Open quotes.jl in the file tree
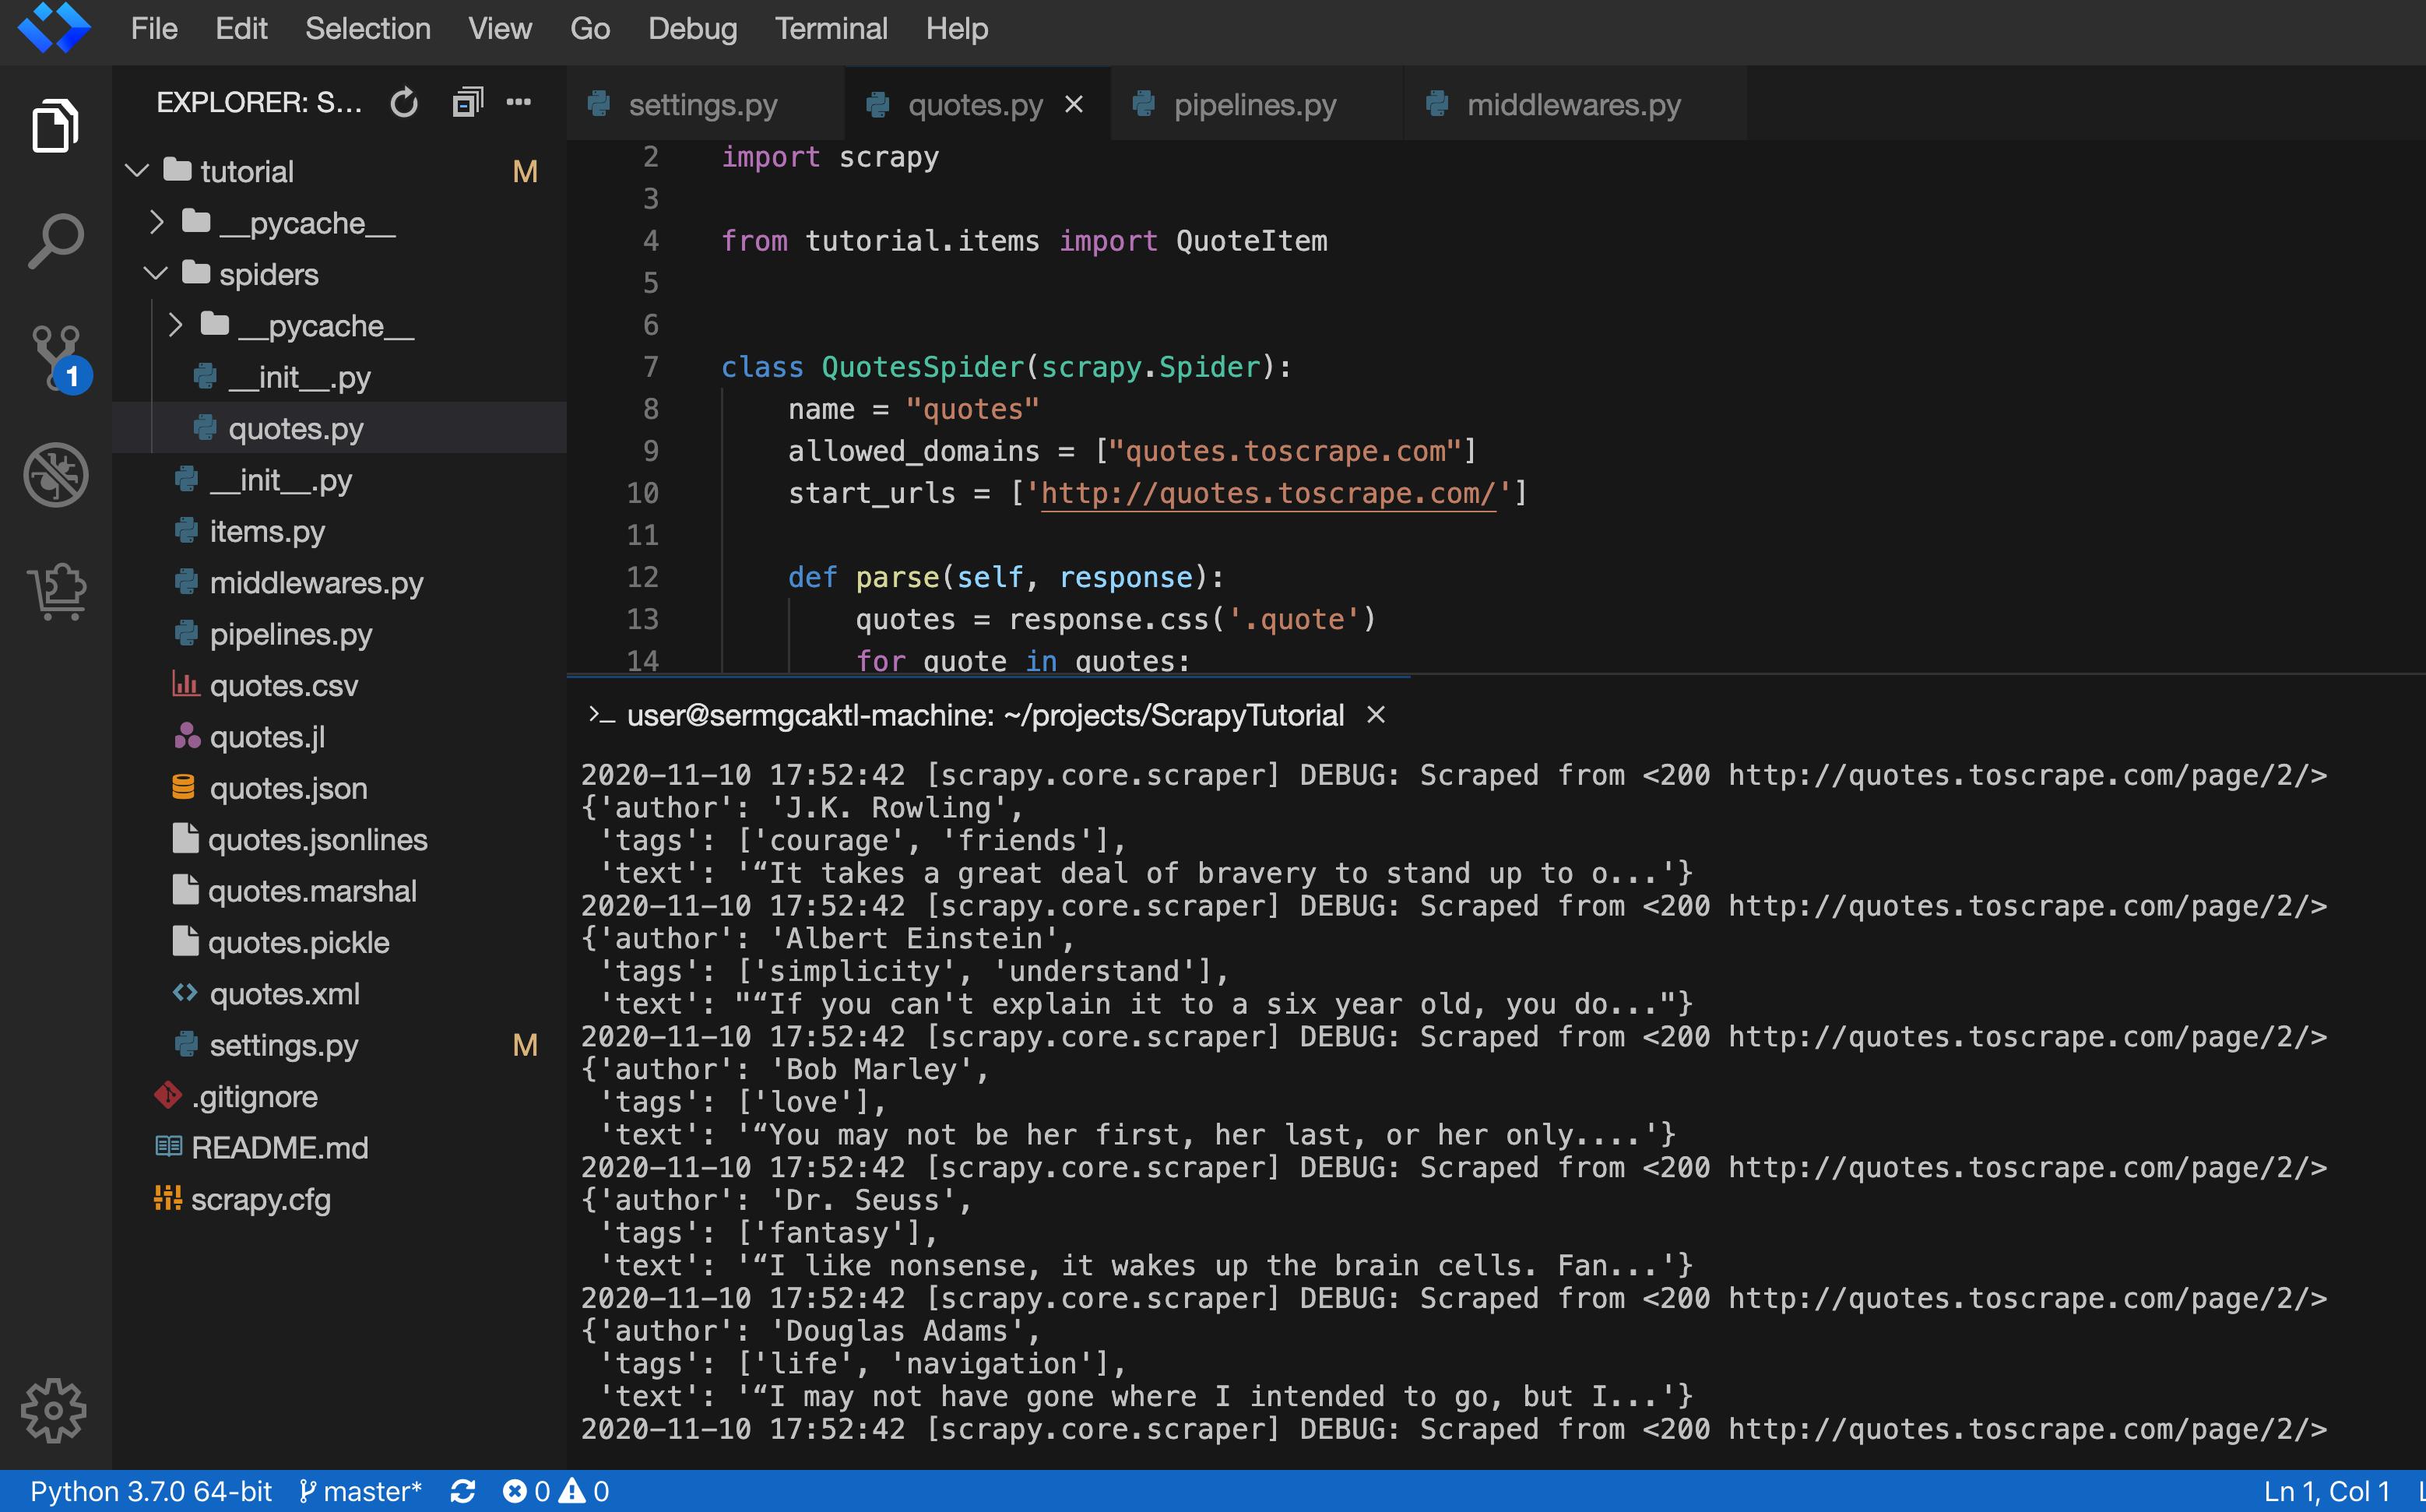2426x1512 pixels. click(340, 737)
